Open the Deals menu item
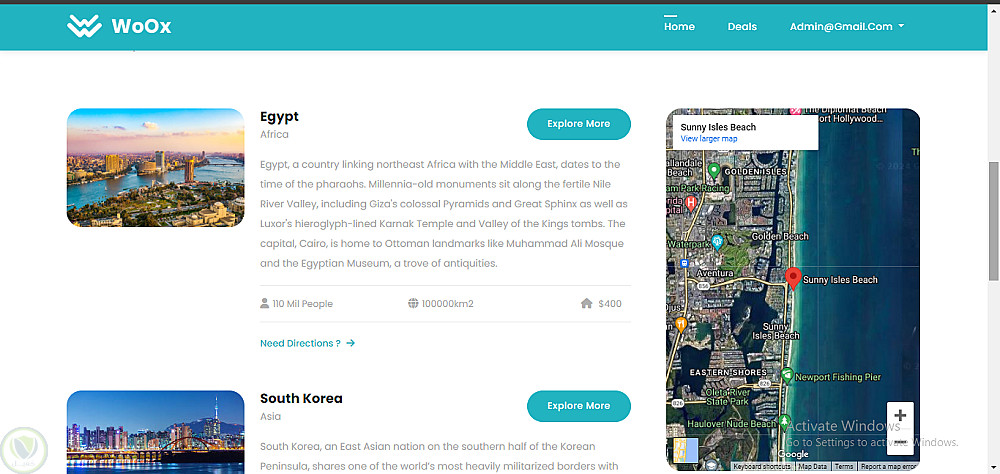1000x474 pixels. (x=742, y=27)
